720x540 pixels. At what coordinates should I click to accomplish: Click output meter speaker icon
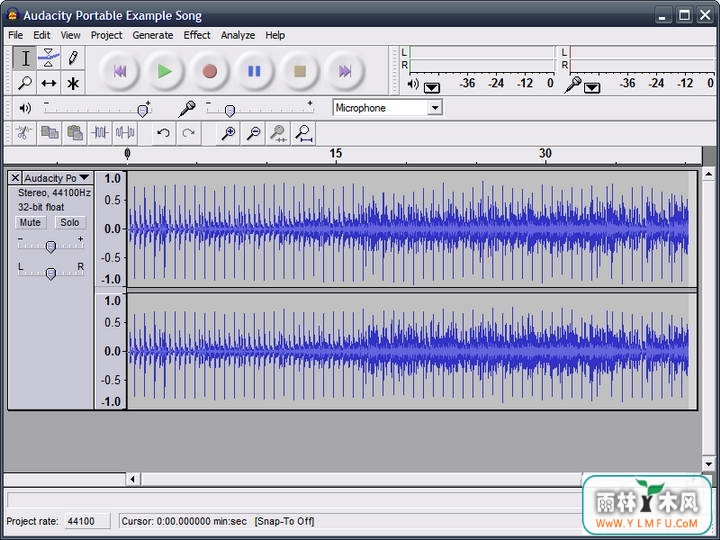(413, 84)
